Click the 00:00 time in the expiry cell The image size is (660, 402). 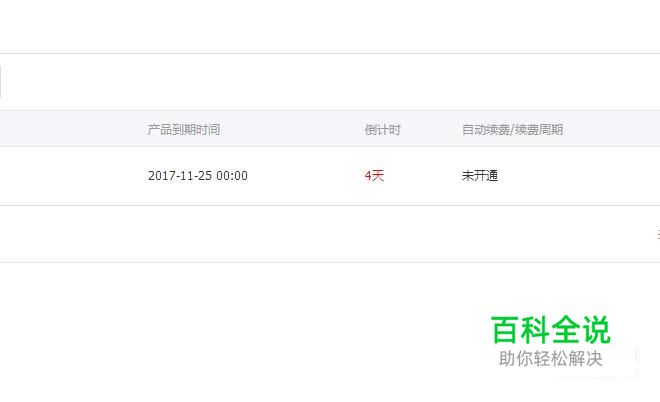click(x=232, y=176)
